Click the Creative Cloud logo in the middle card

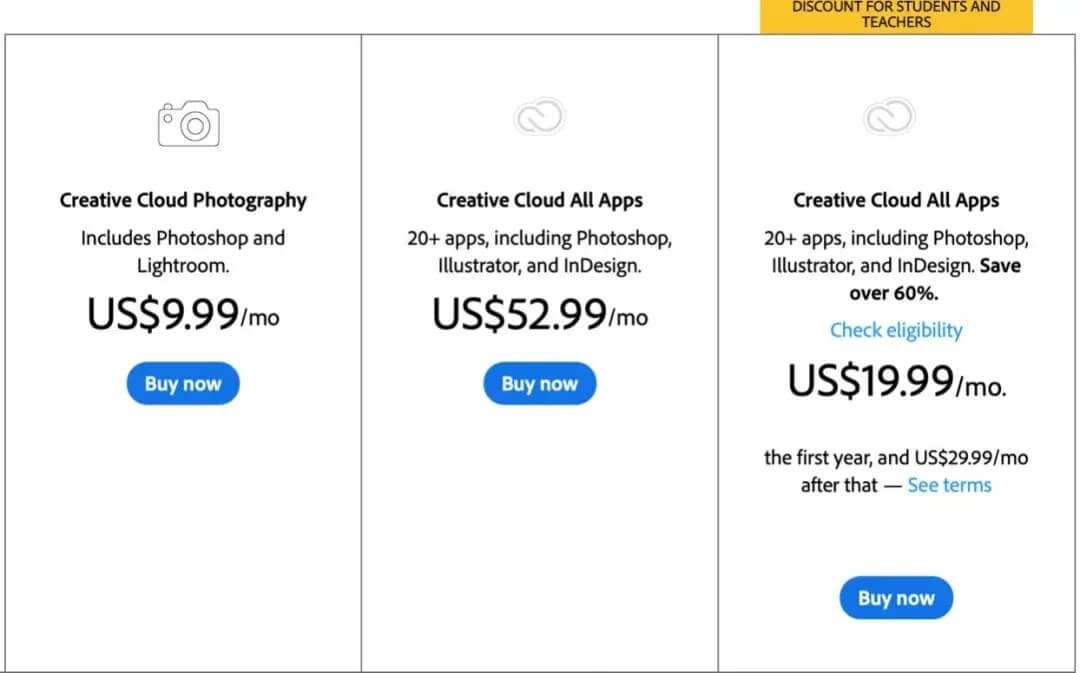click(x=539, y=117)
